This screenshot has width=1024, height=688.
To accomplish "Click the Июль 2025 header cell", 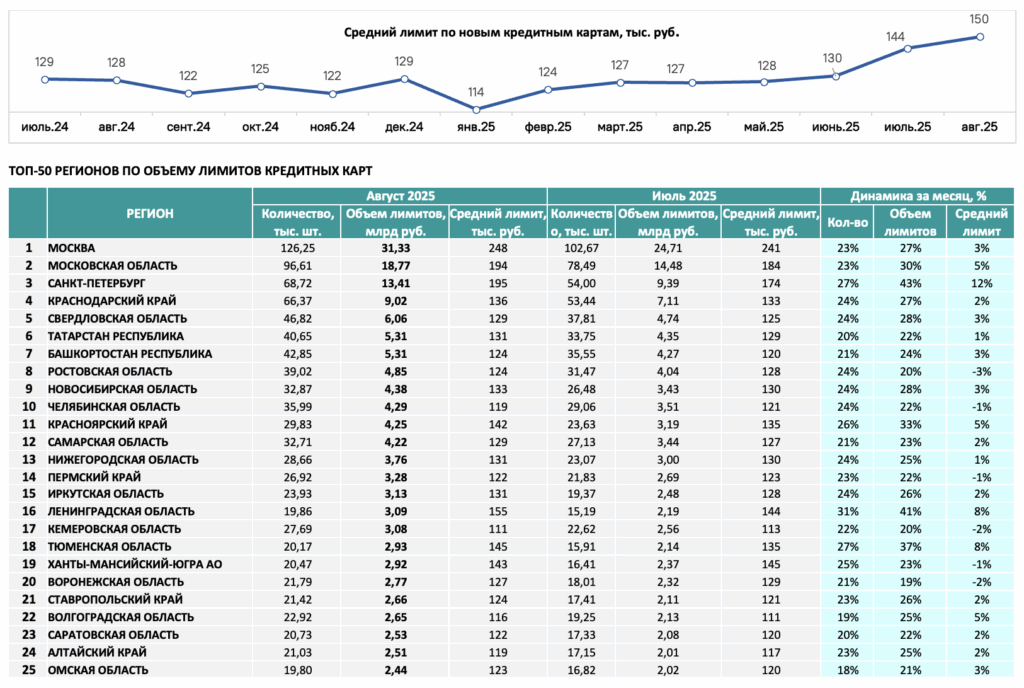I will 684,196.
